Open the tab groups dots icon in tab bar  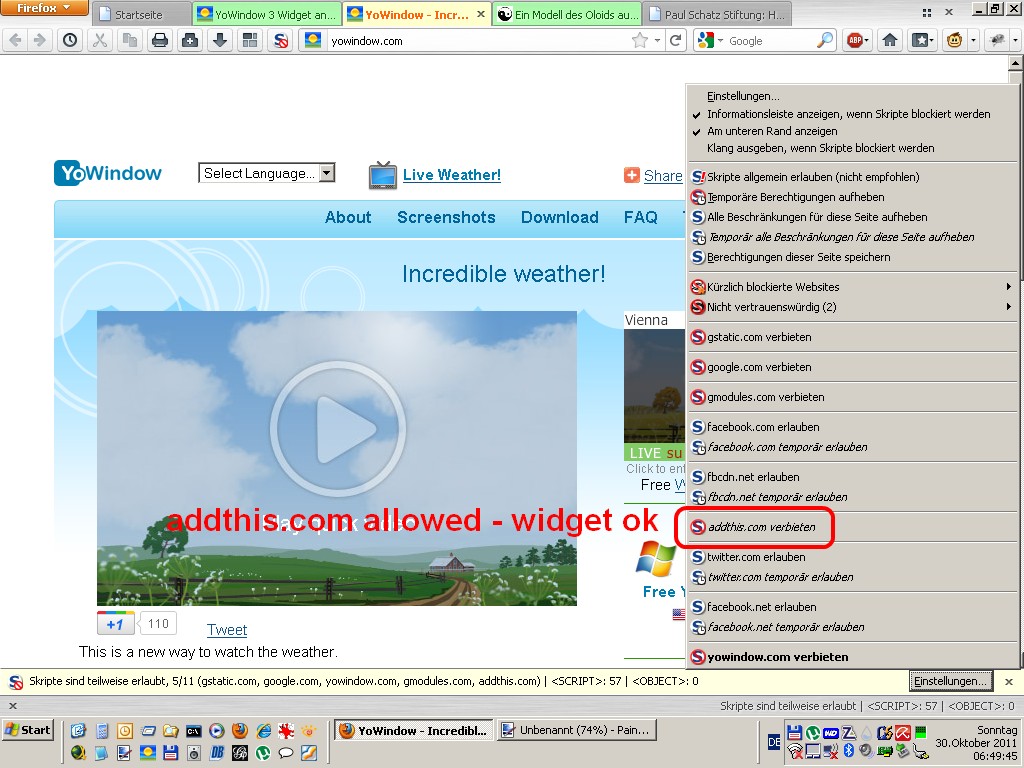click(x=927, y=12)
